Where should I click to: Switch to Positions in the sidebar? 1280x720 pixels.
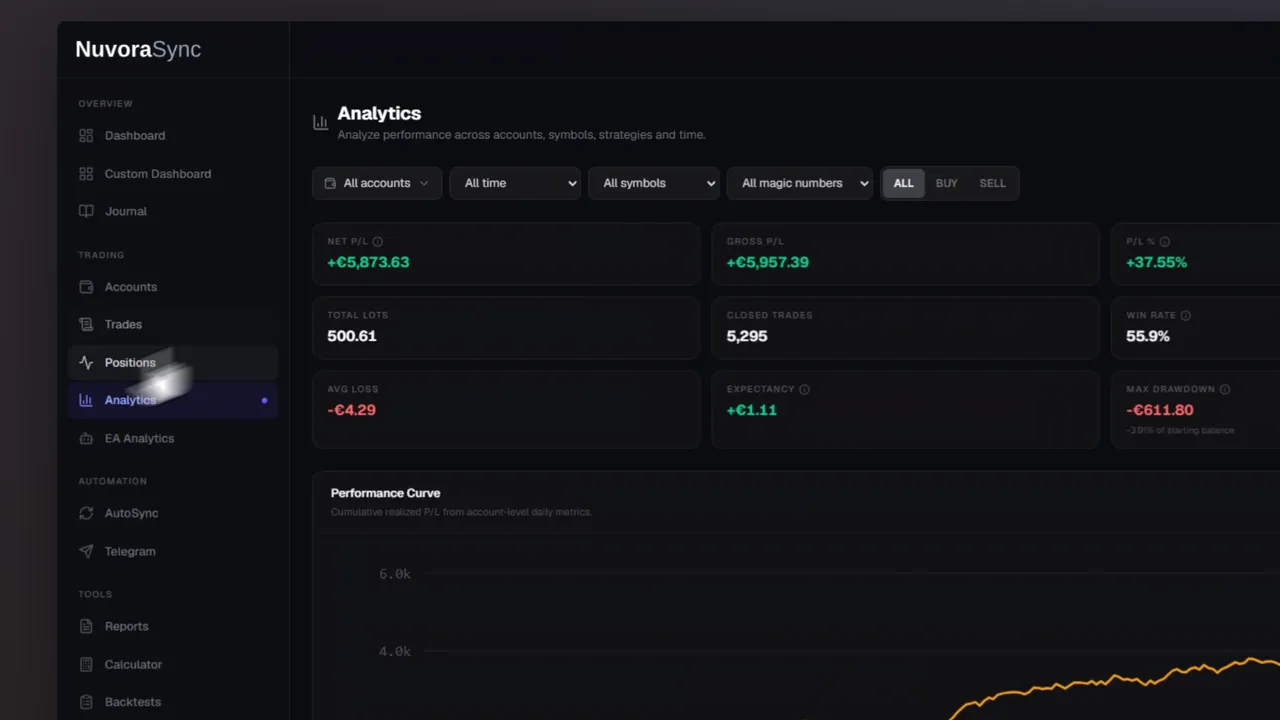172,362
